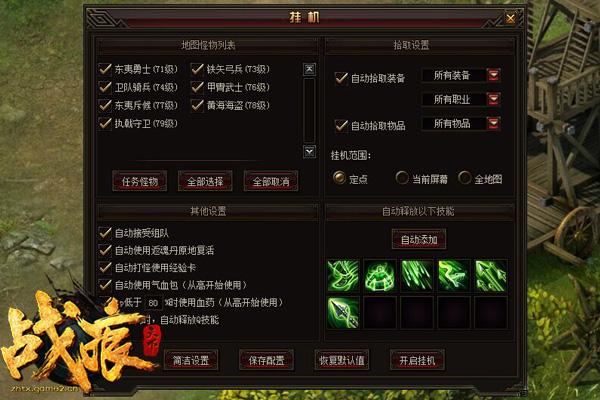
Task: Click the HP threshold input showing 80
Action: (153, 303)
